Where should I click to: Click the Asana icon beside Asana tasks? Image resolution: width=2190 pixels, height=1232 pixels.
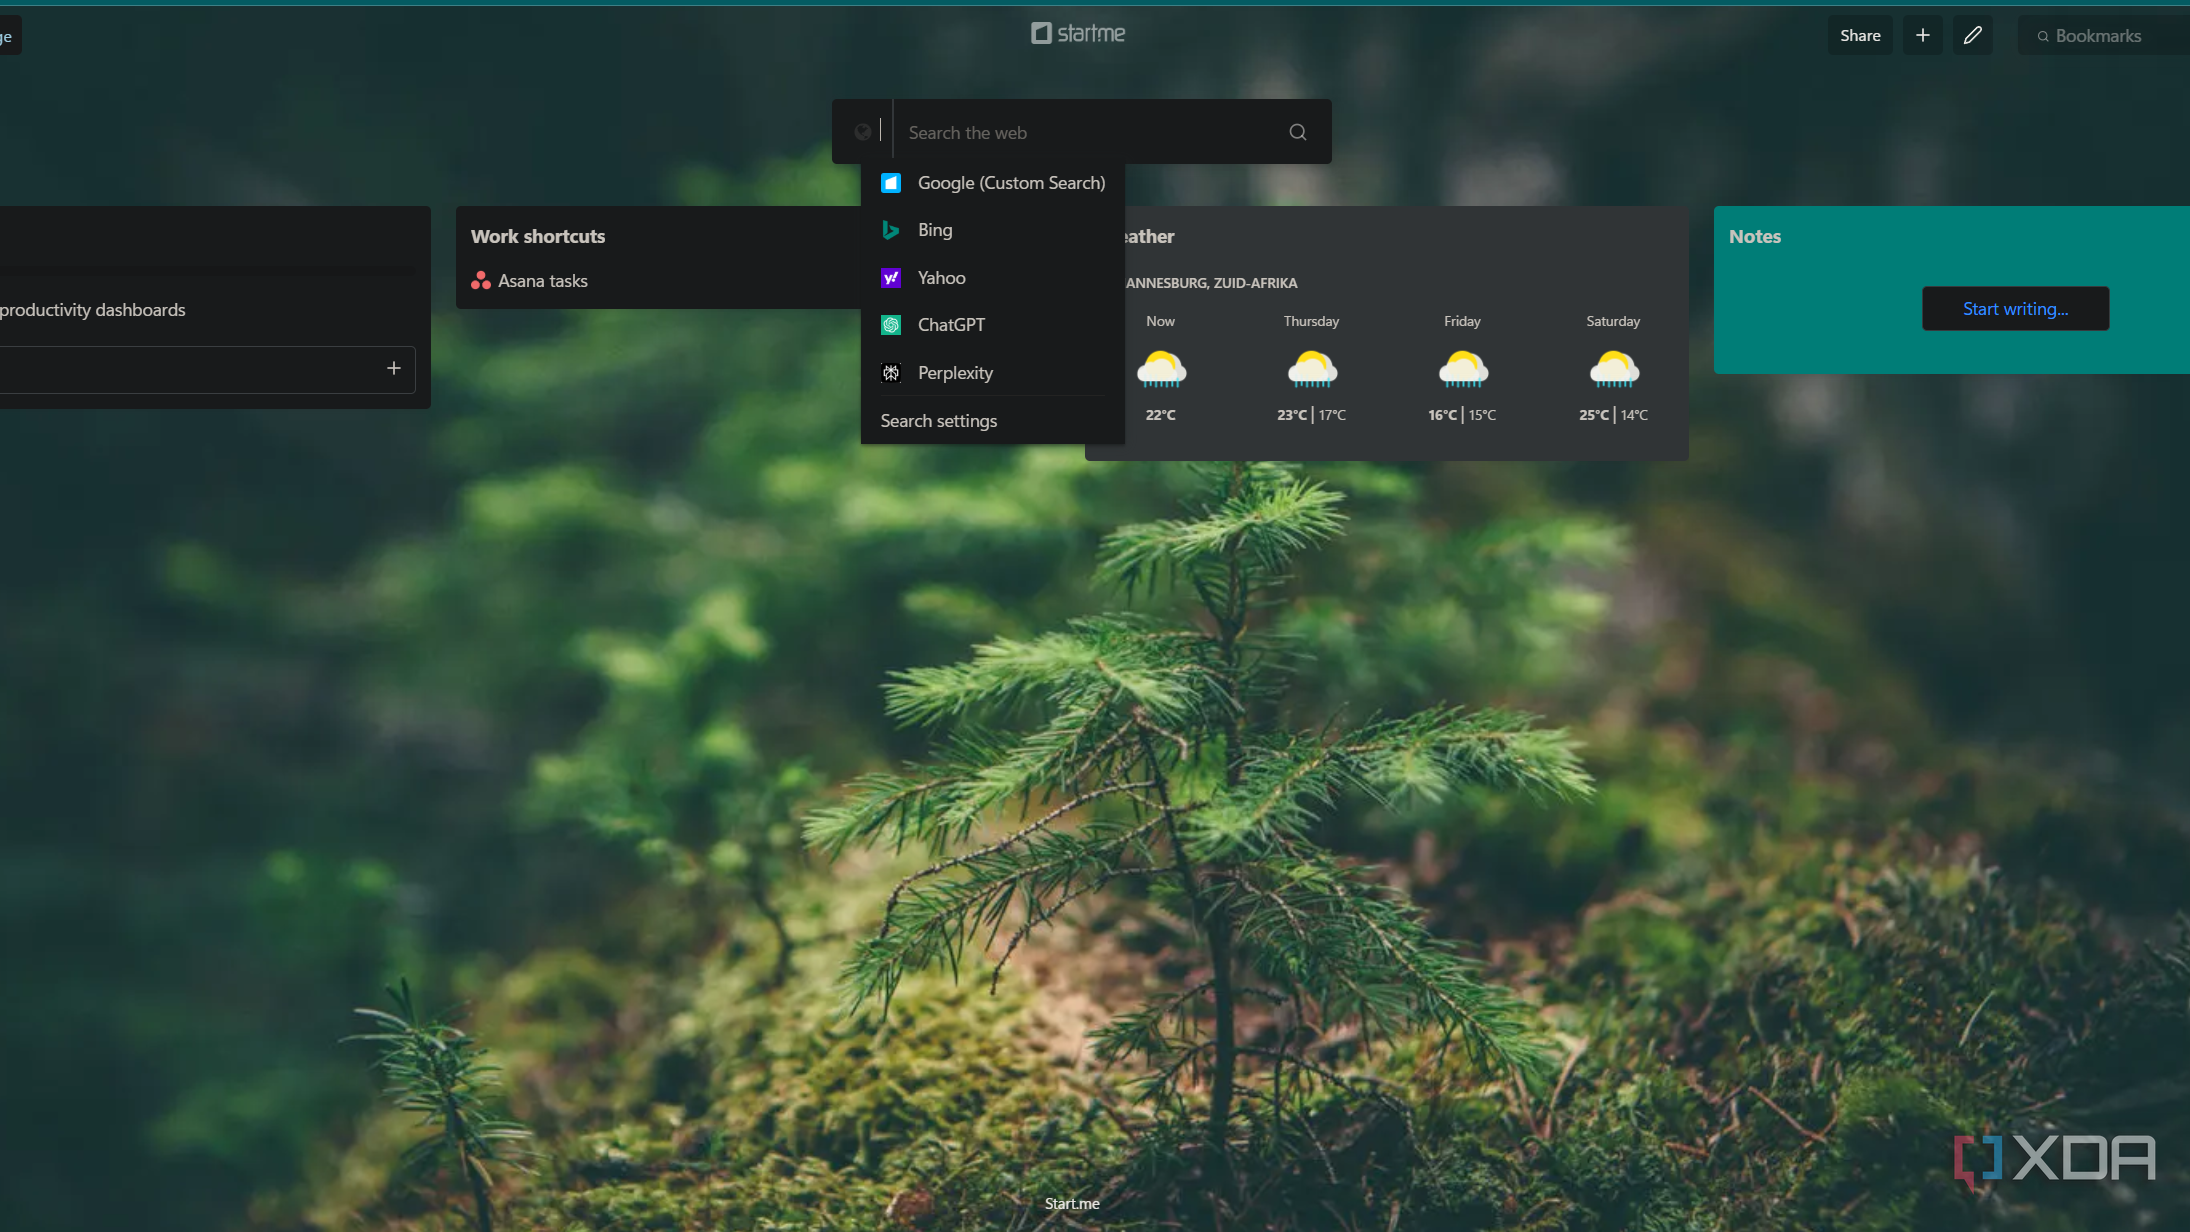[x=481, y=281]
